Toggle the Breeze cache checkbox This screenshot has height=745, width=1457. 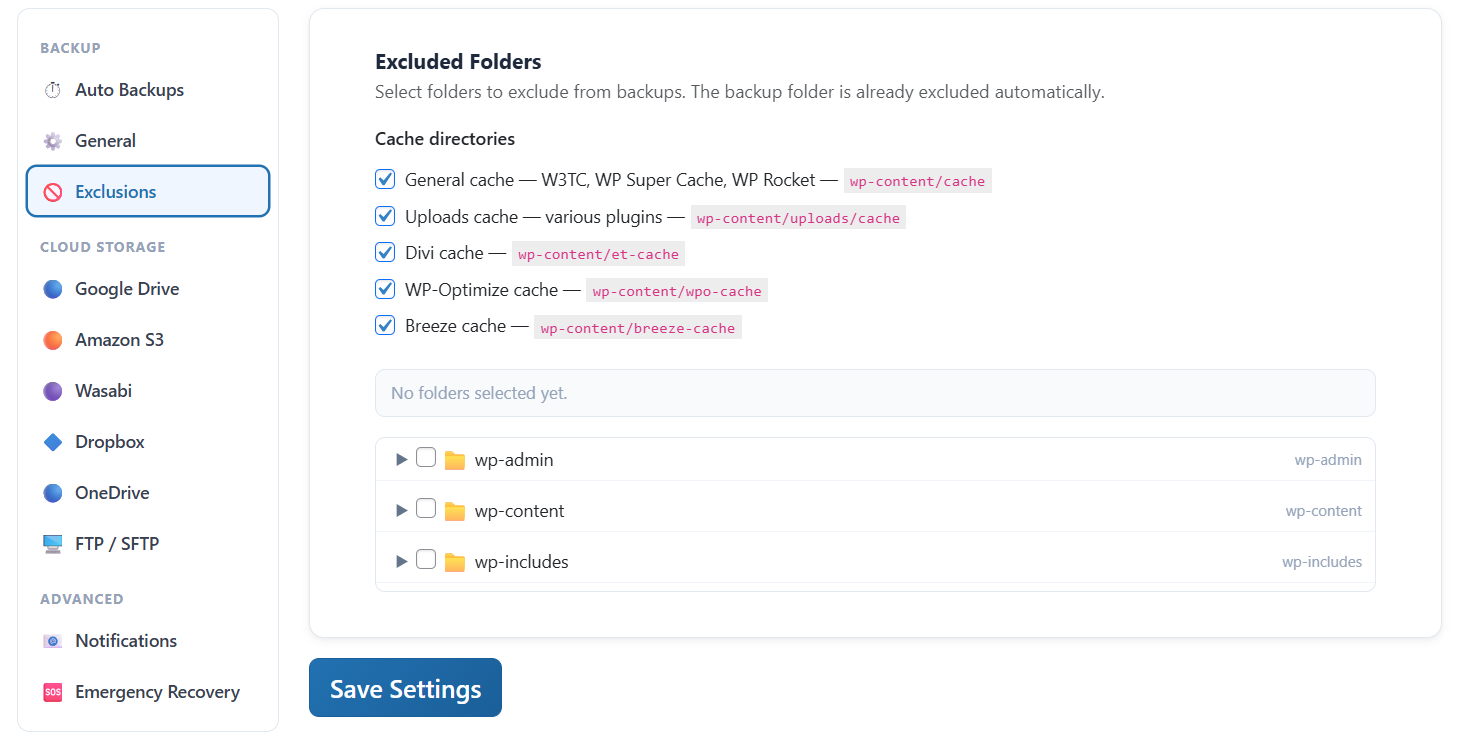(x=385, y=325)
